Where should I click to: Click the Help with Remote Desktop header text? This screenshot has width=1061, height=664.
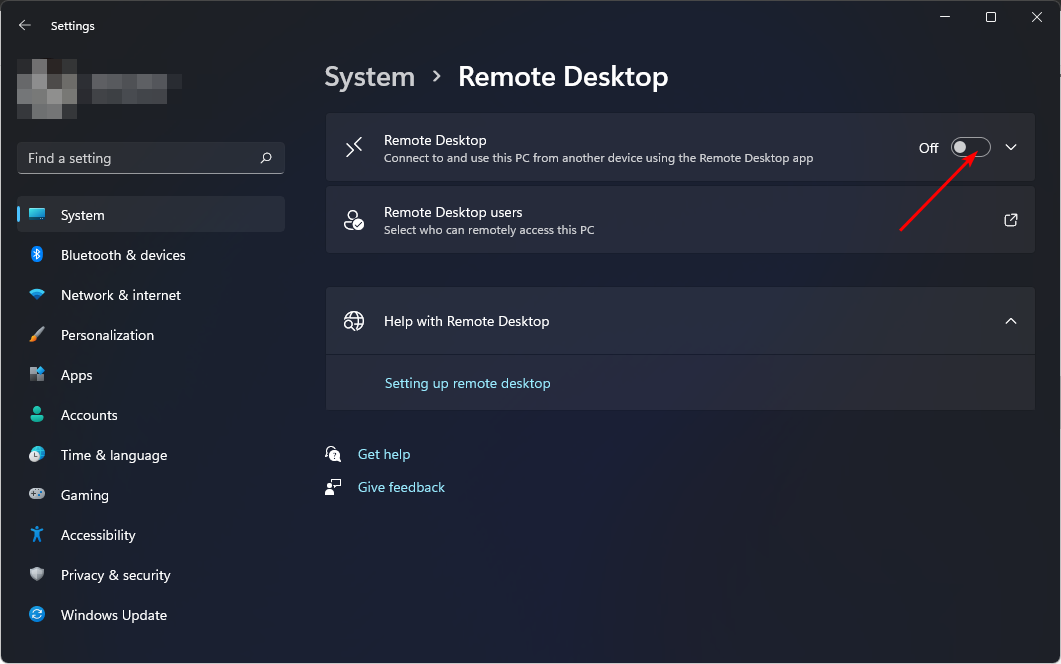[466, 321]
